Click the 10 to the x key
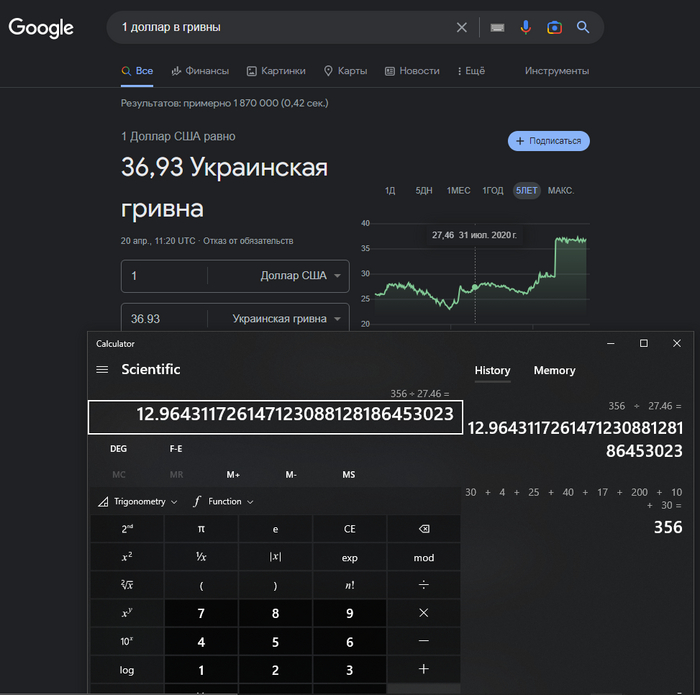Viewport: 700px width, 695px height. (127, 641)
